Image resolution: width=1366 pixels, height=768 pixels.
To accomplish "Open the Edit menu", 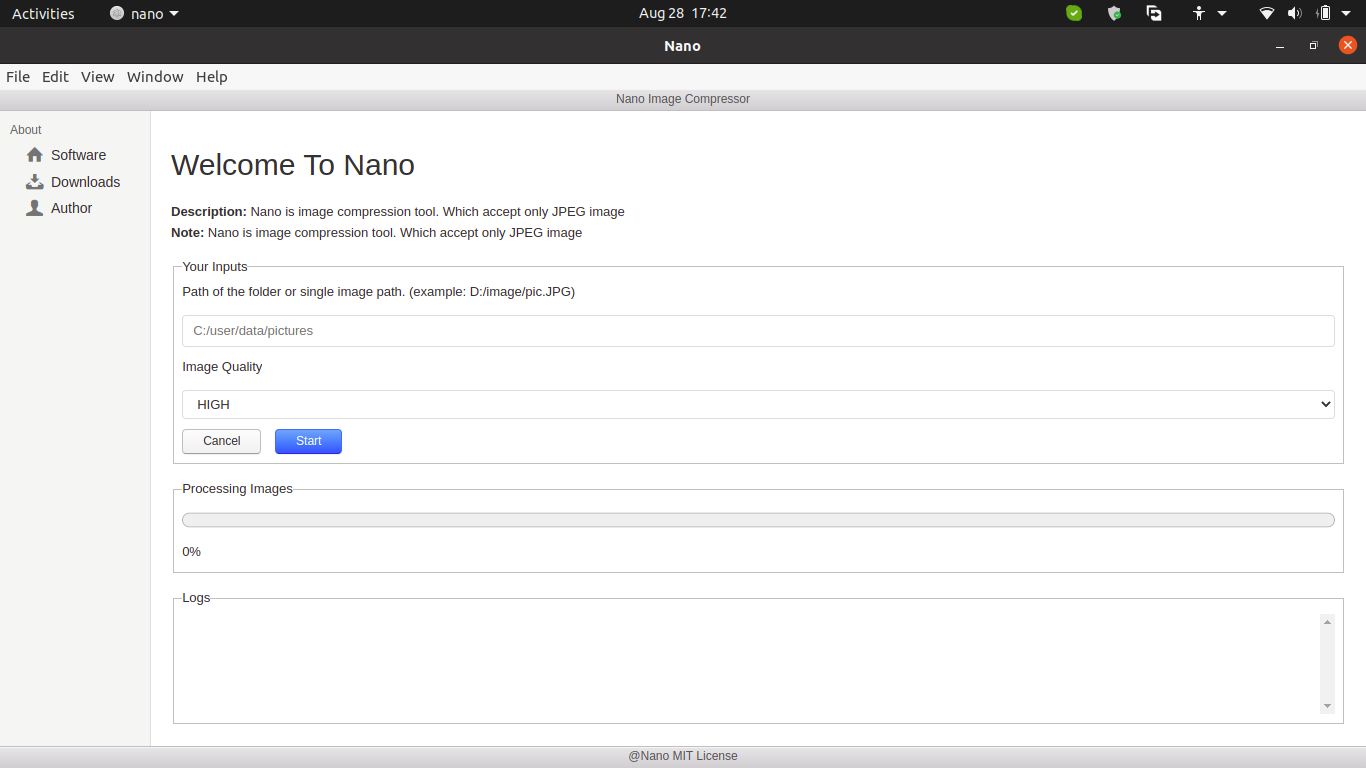I will tap(55, 77).
